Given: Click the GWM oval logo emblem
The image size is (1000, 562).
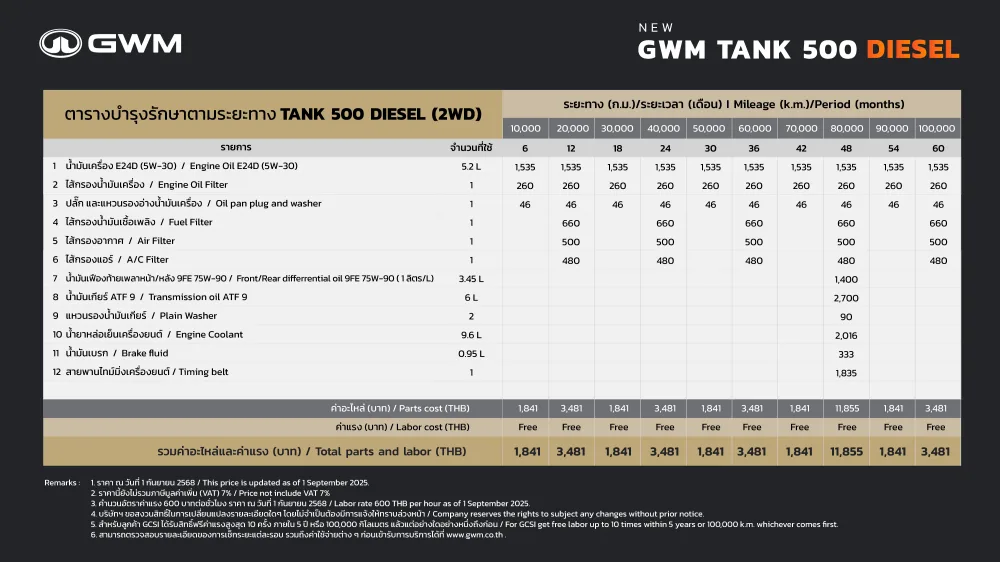Looking at the screenshot, I should pyautogui.click(x=61, y=43).
